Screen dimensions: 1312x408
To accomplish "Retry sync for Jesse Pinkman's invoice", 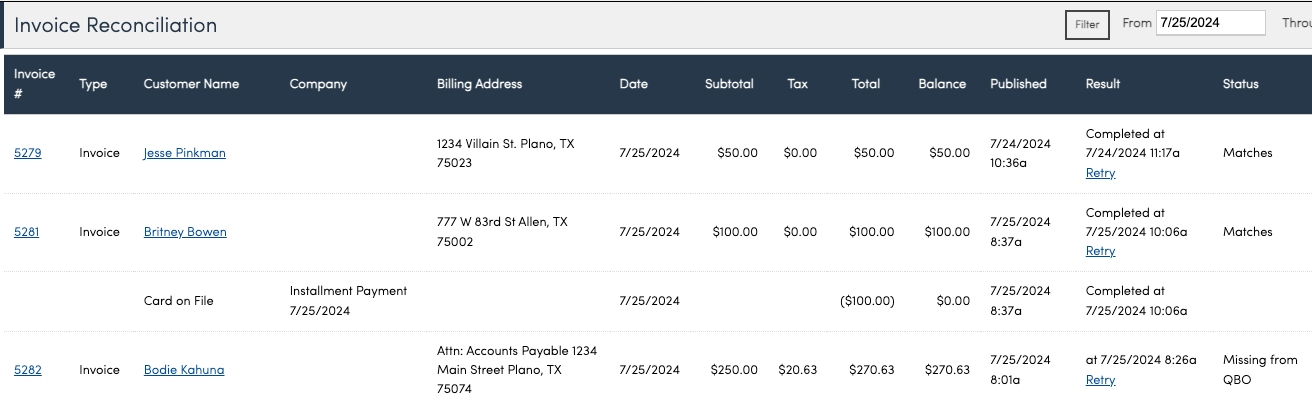I will click(x=1100, y=173).
